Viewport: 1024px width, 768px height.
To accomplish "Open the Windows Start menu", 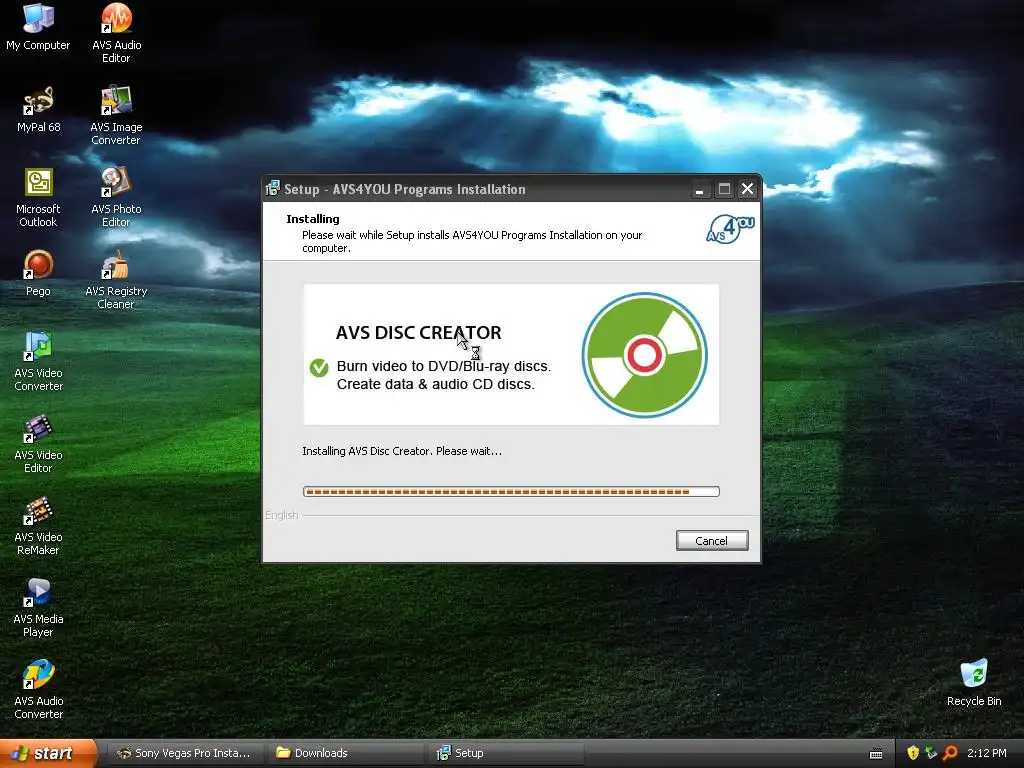I will pos(48,753).
